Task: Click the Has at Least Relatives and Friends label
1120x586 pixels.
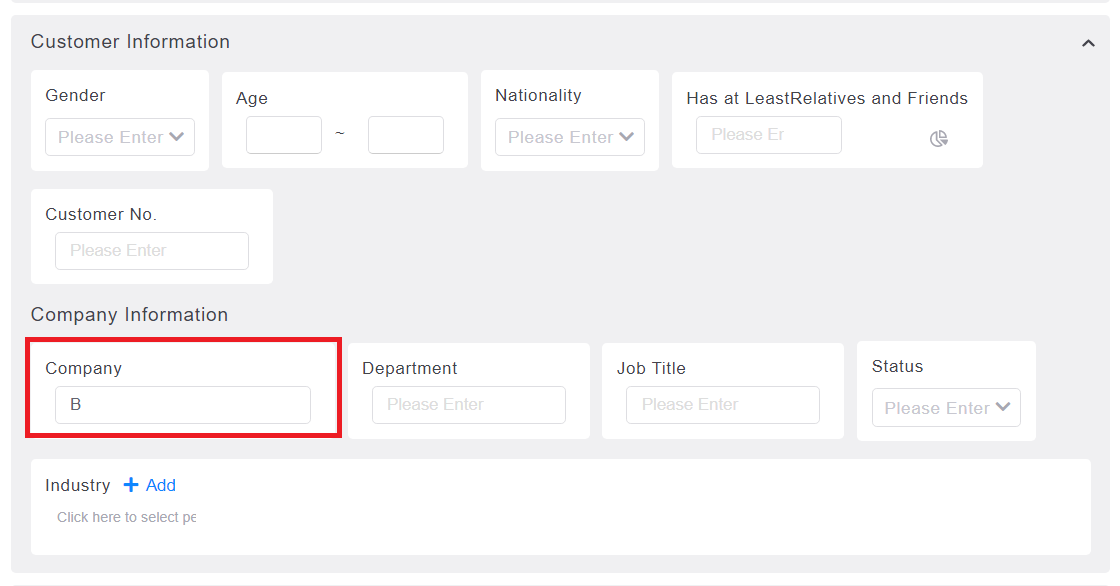Action: 827,98
